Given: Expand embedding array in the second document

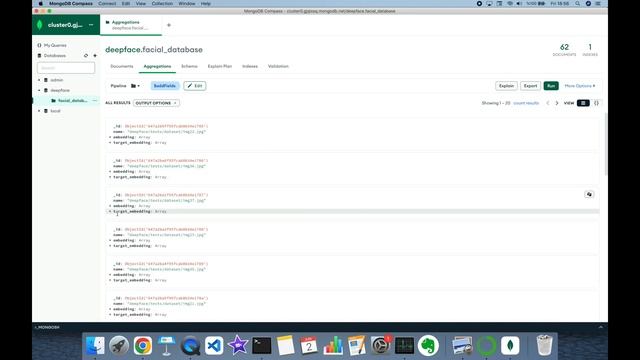Looking at the screenshot, I should pos(110,172).
